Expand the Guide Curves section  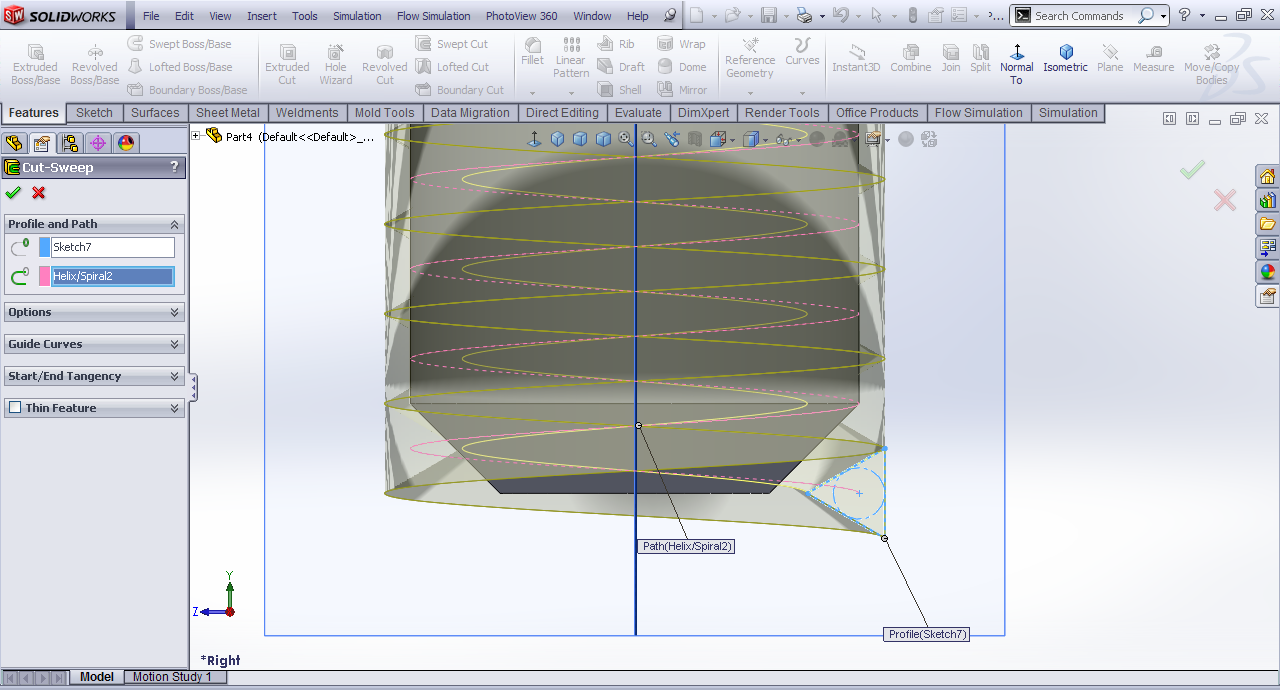tap(174, 344)
